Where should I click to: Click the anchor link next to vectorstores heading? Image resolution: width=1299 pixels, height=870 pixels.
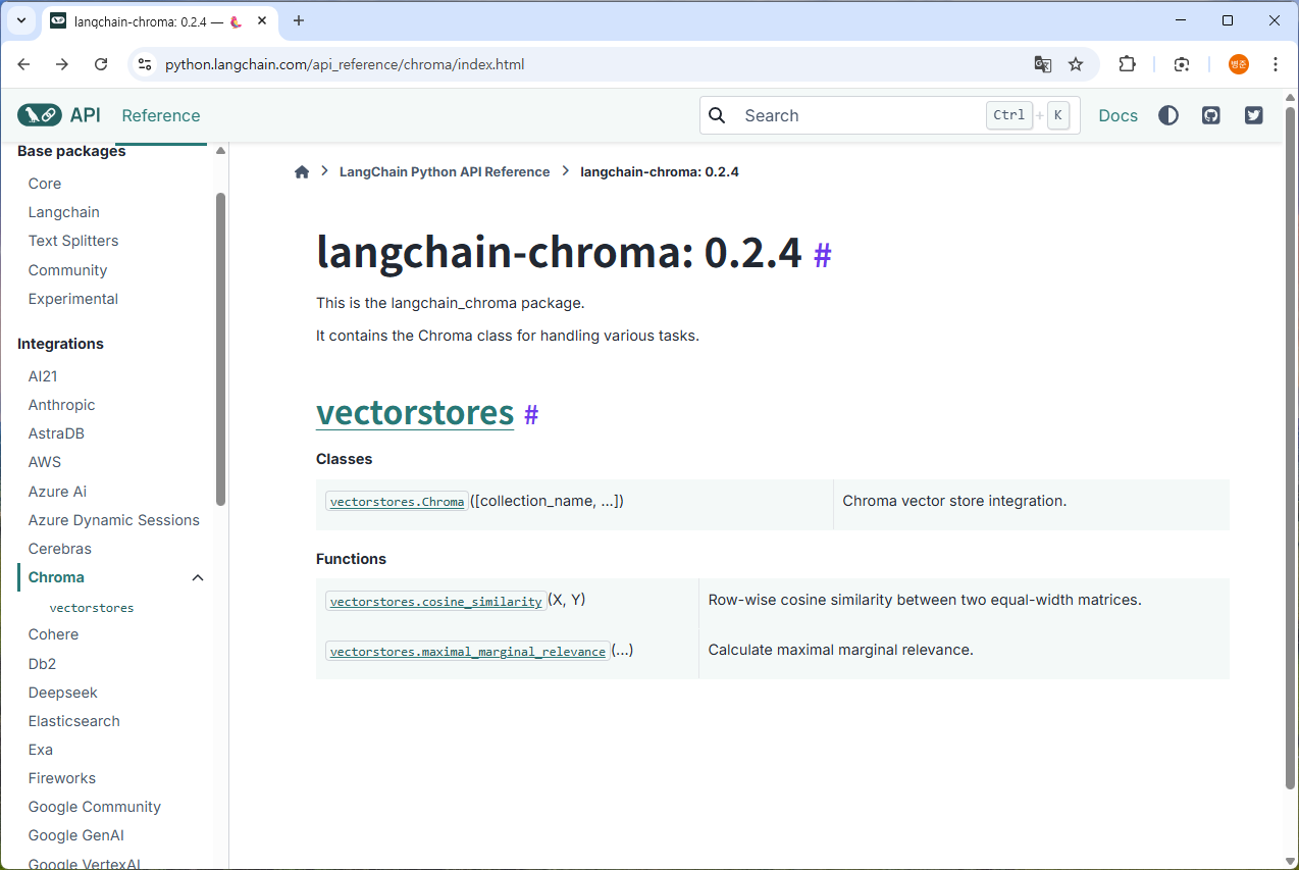click(531, 414)
